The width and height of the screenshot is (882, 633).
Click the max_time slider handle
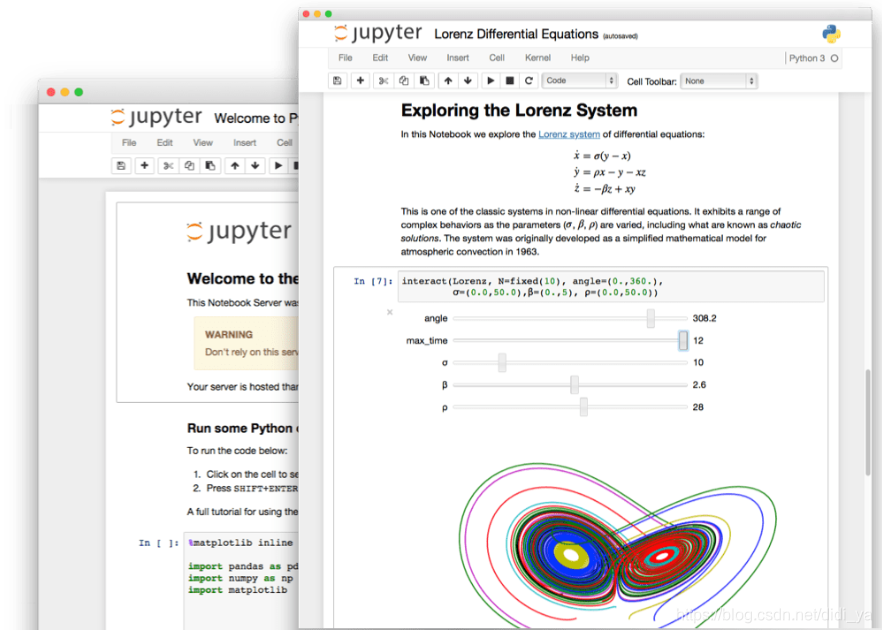(683, 340)
